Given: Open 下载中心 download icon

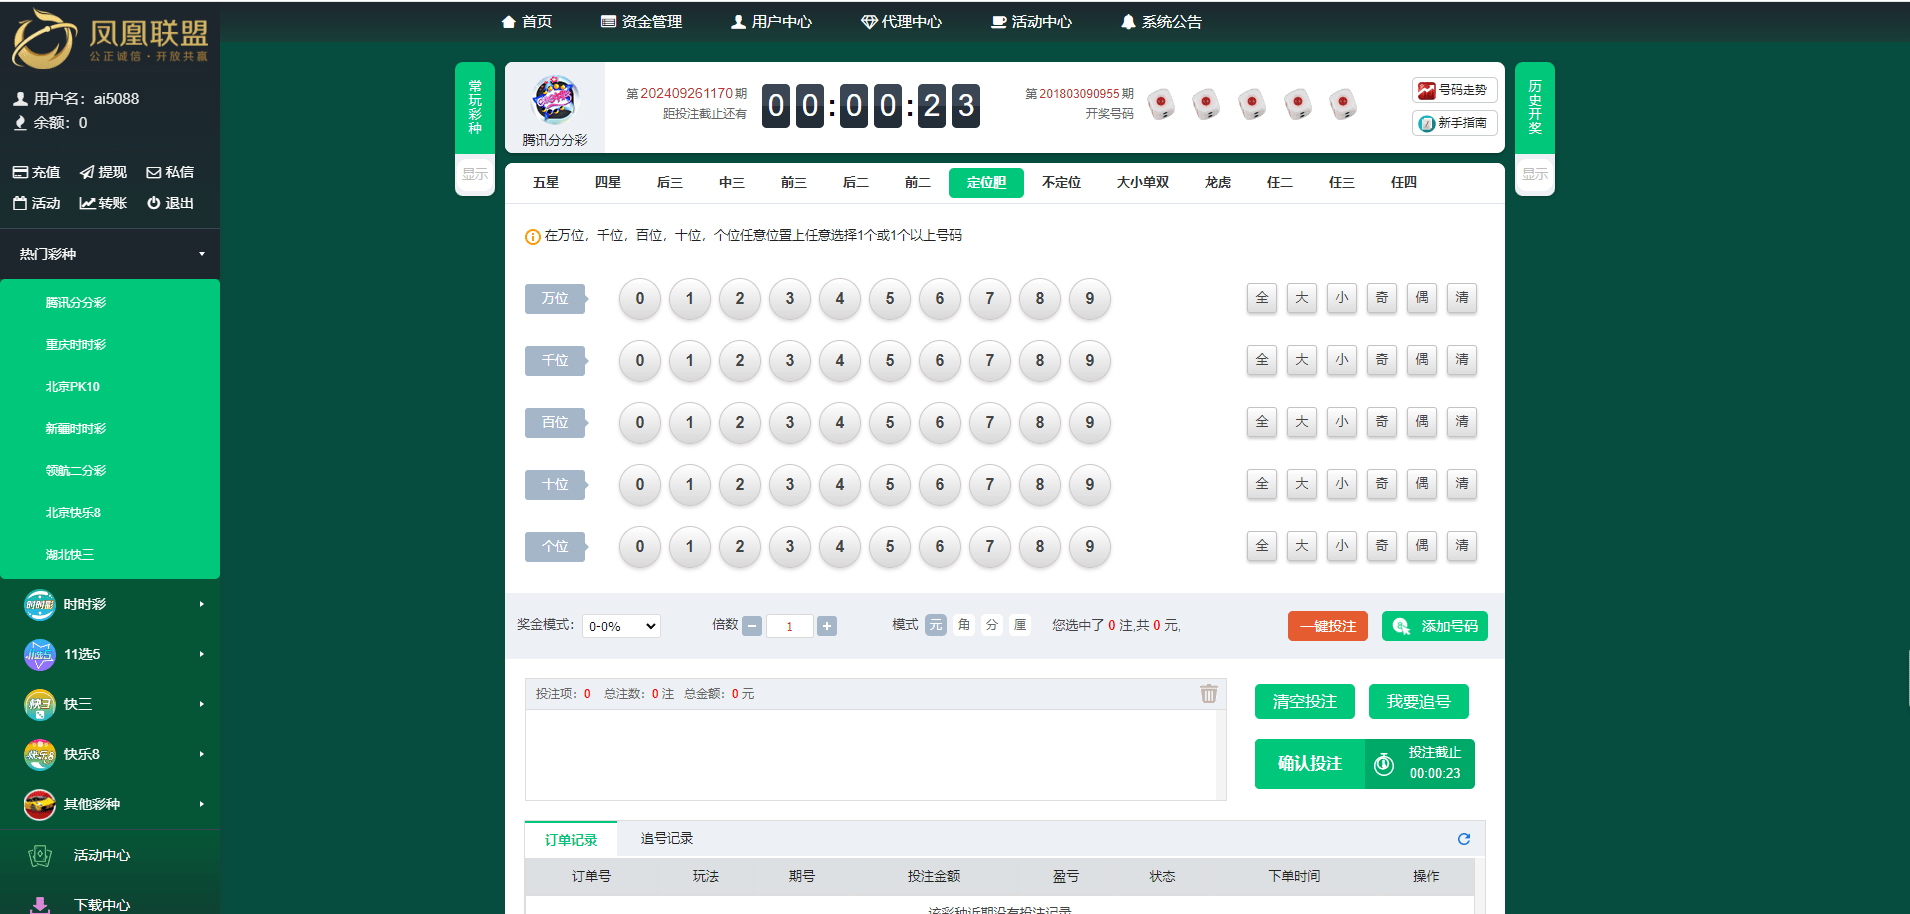Looking at the screenshot, I should (40, 905).
